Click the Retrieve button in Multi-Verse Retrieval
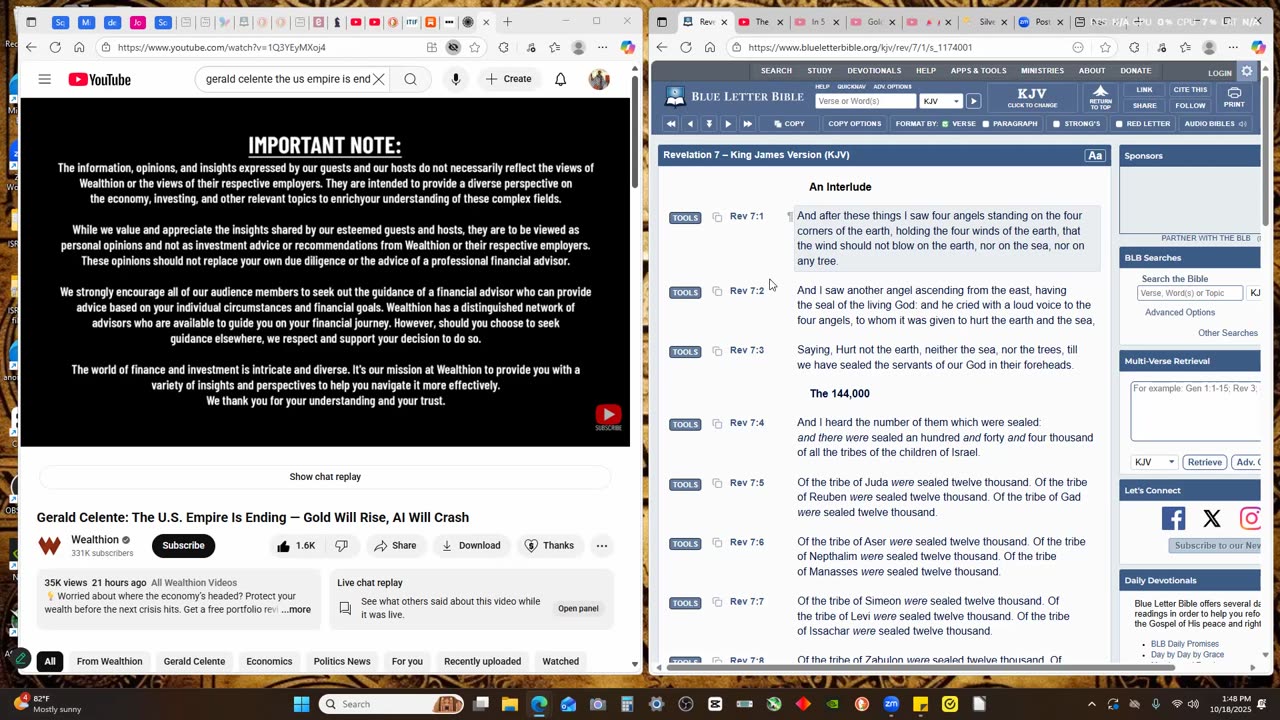Screen dimensions: 1280x720 (1204, 462)
